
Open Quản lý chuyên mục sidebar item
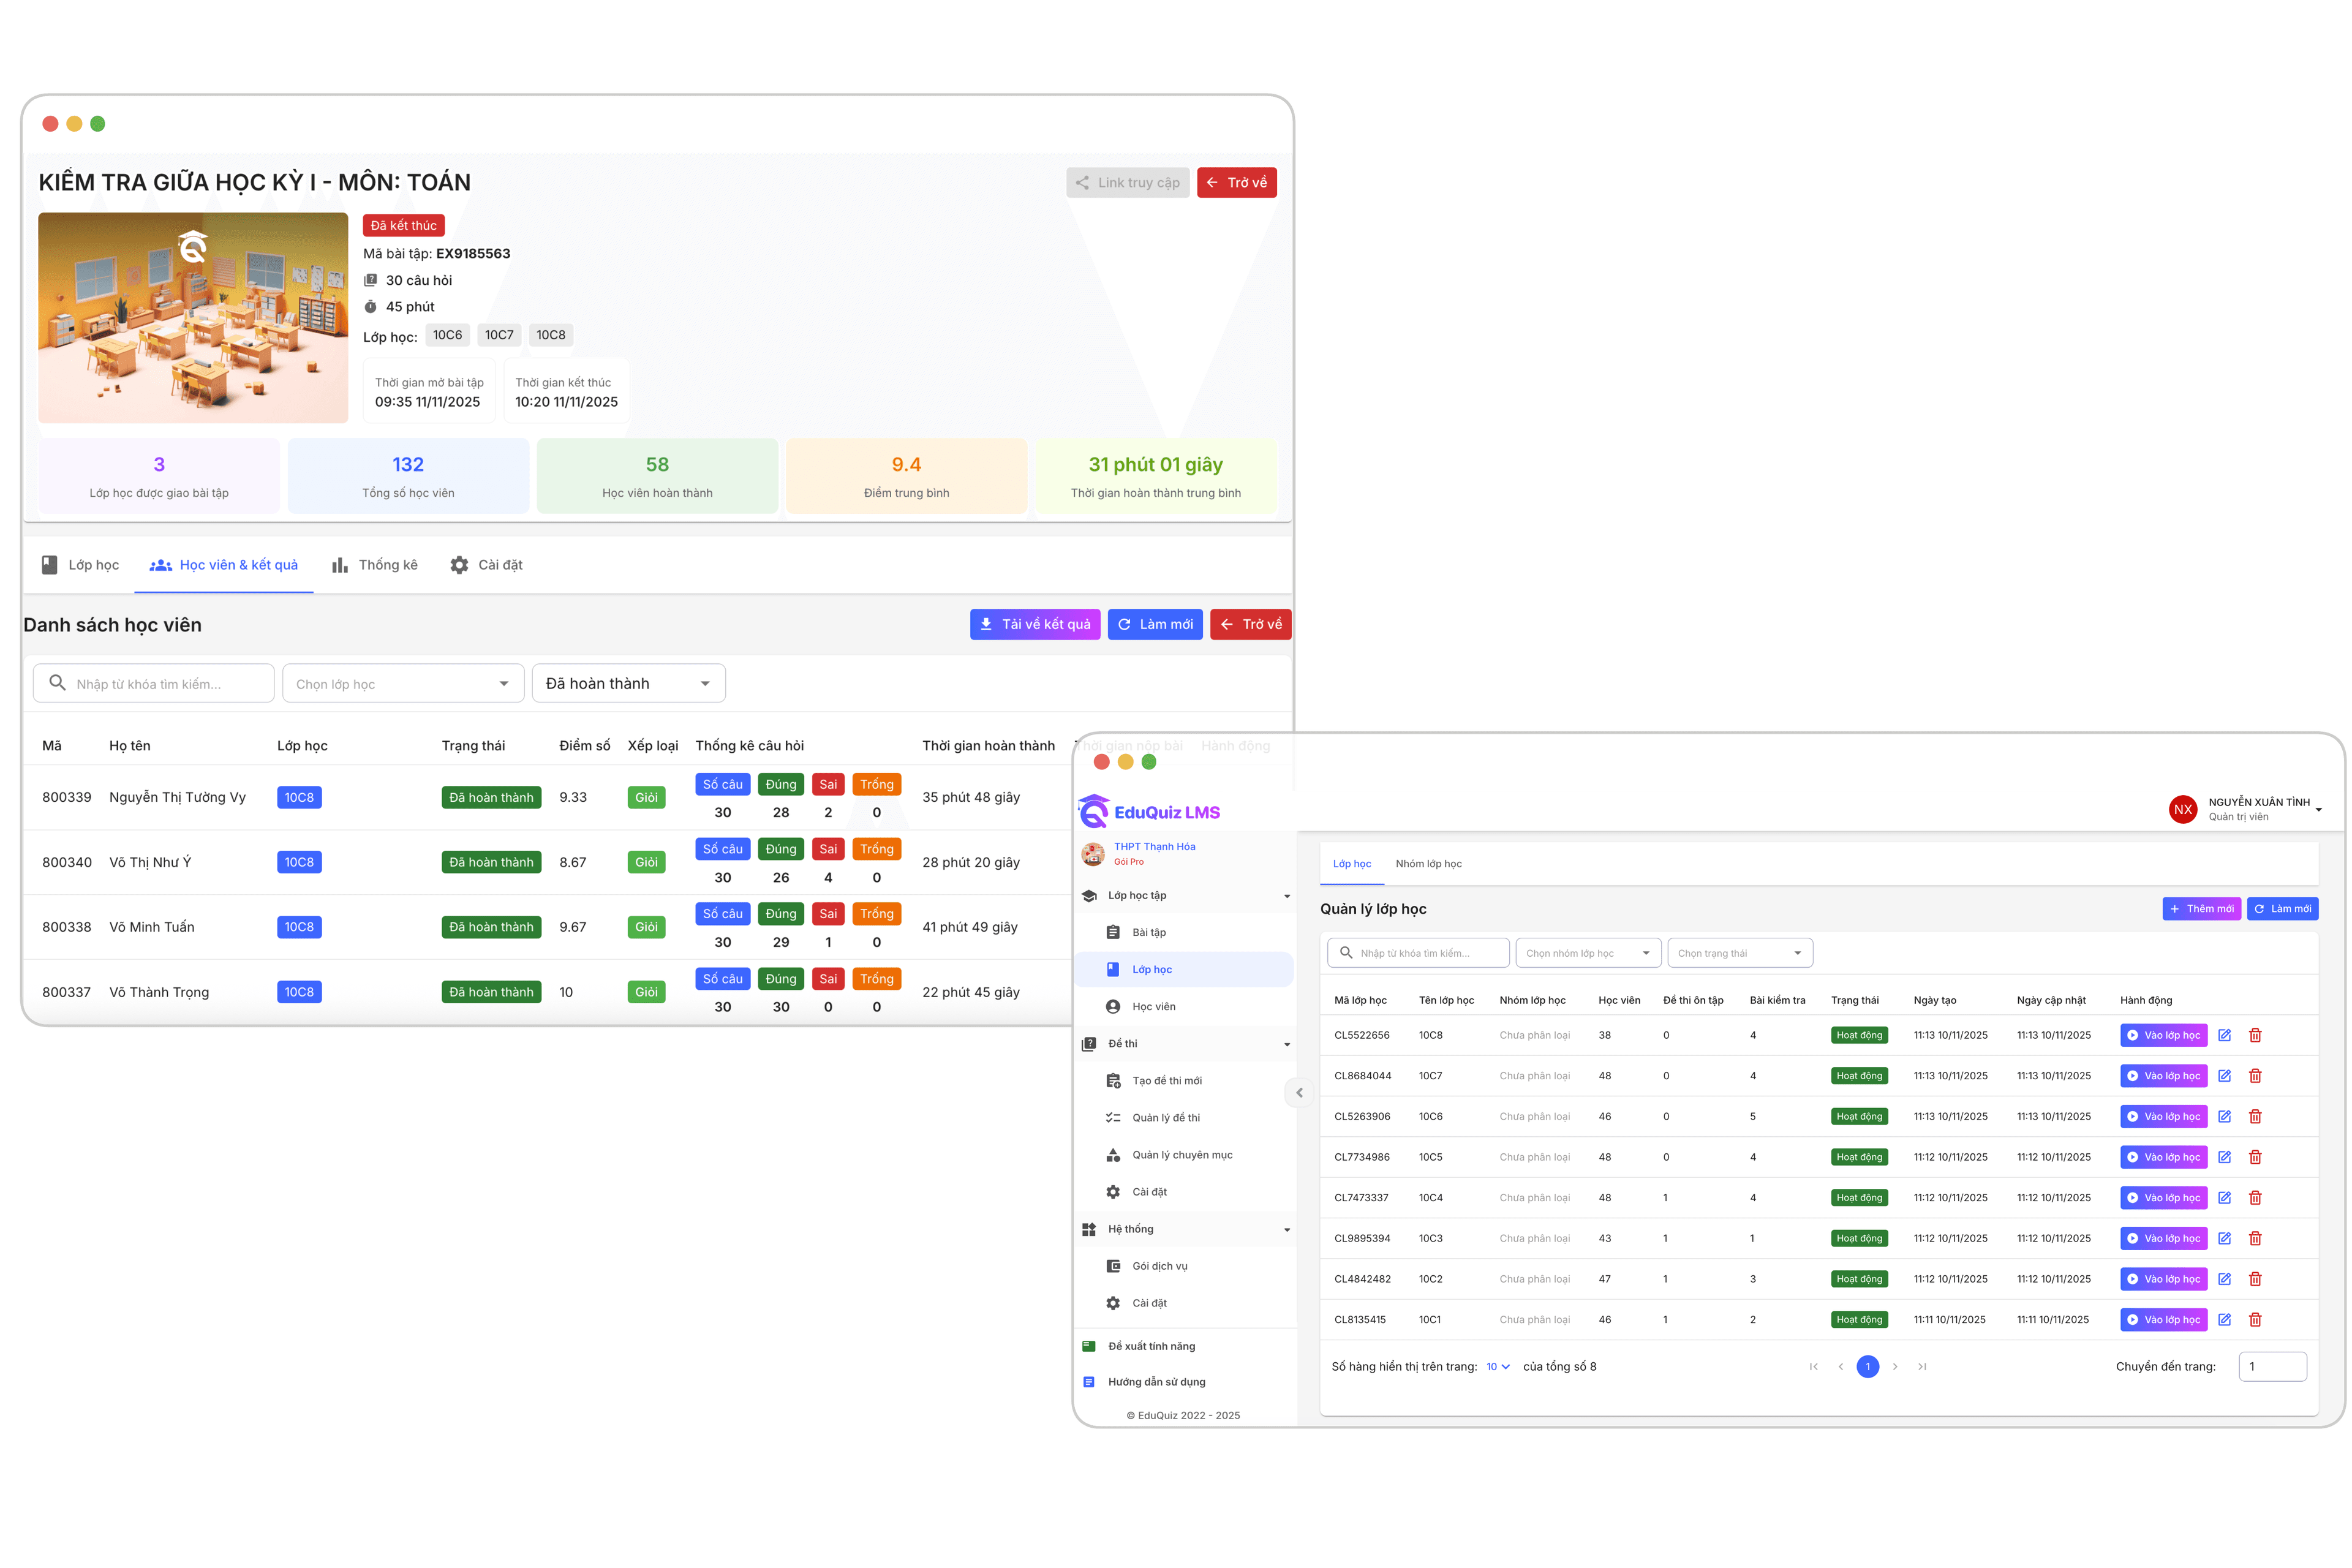point(1181,1155)
